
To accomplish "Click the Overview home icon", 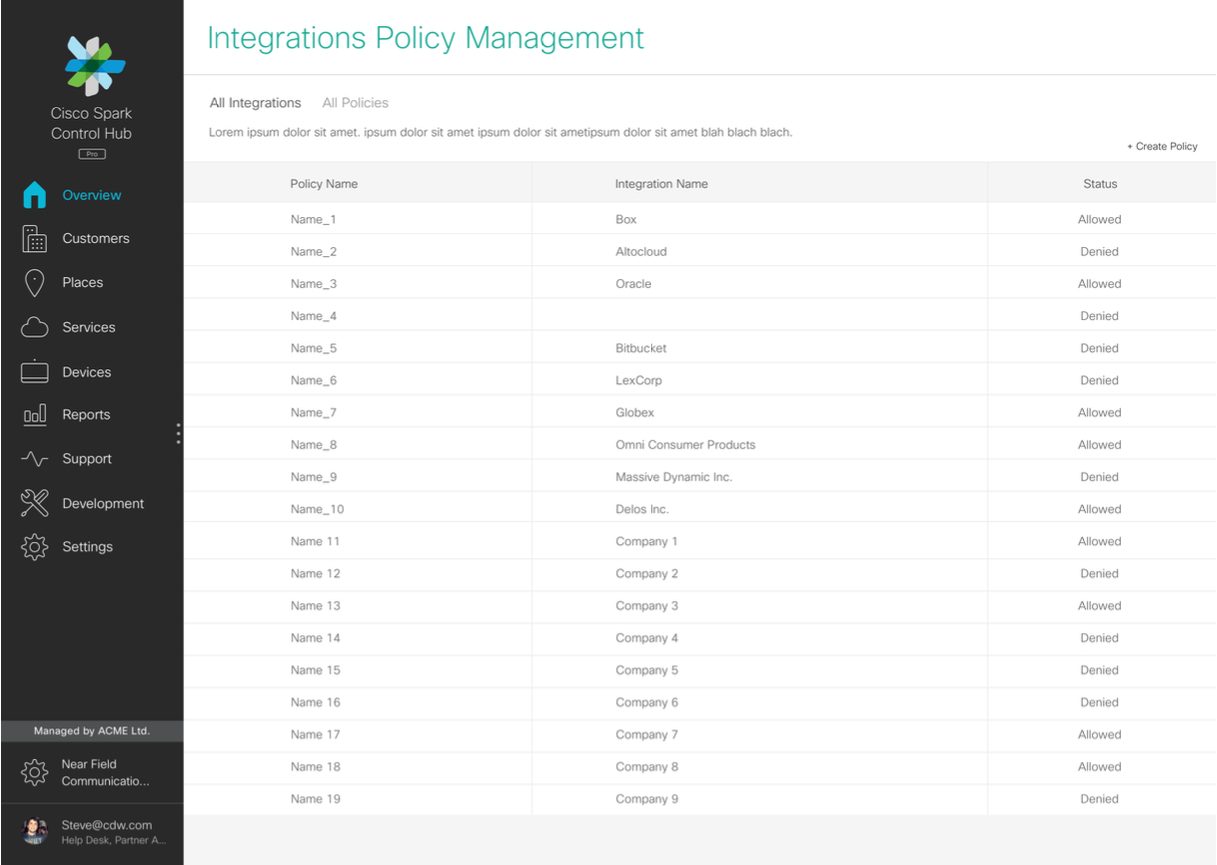I will coord(35,196).
